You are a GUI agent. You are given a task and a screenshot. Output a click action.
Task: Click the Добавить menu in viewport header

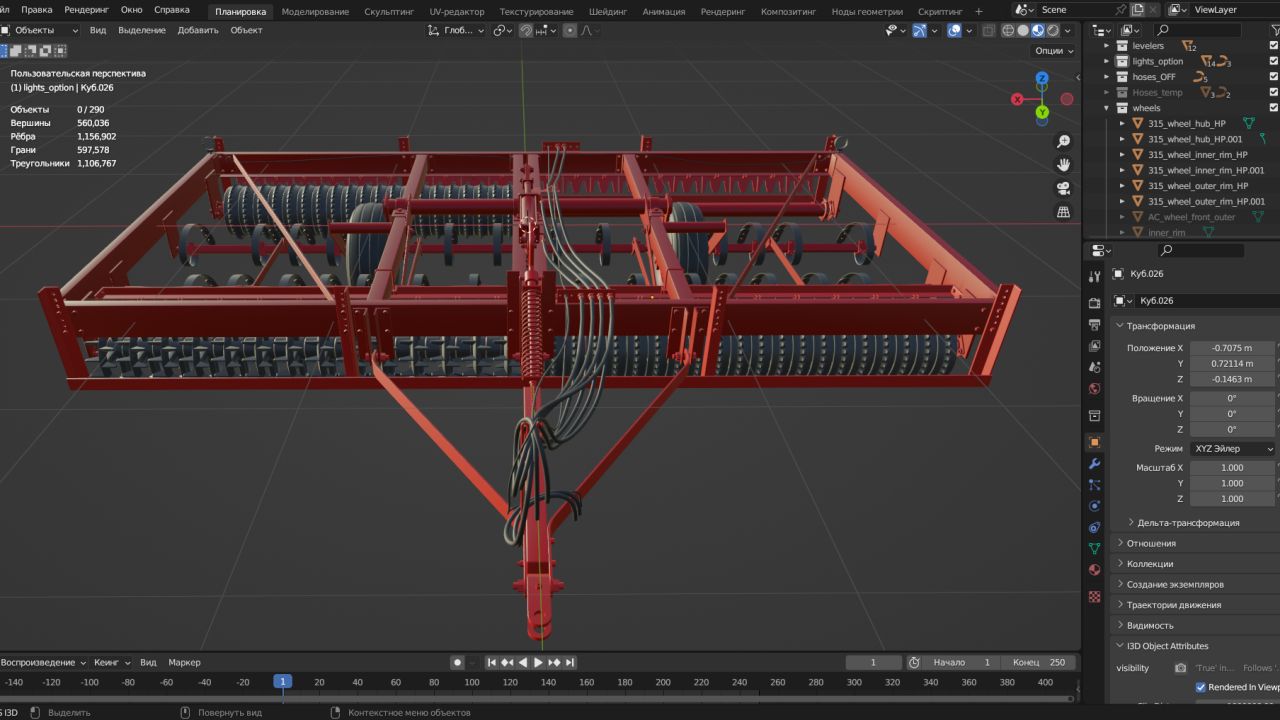(x=198, y=30)
